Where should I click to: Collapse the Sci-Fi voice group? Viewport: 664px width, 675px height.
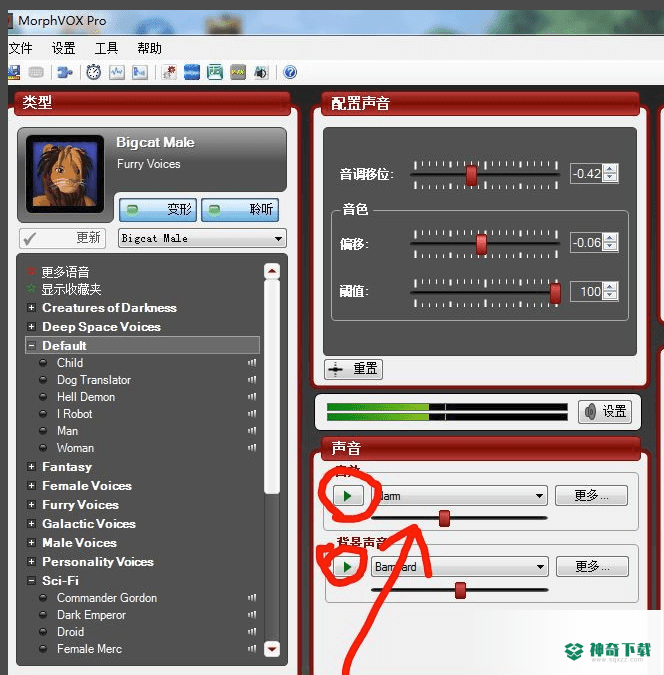pyautogui.click(x=31, y=580)
